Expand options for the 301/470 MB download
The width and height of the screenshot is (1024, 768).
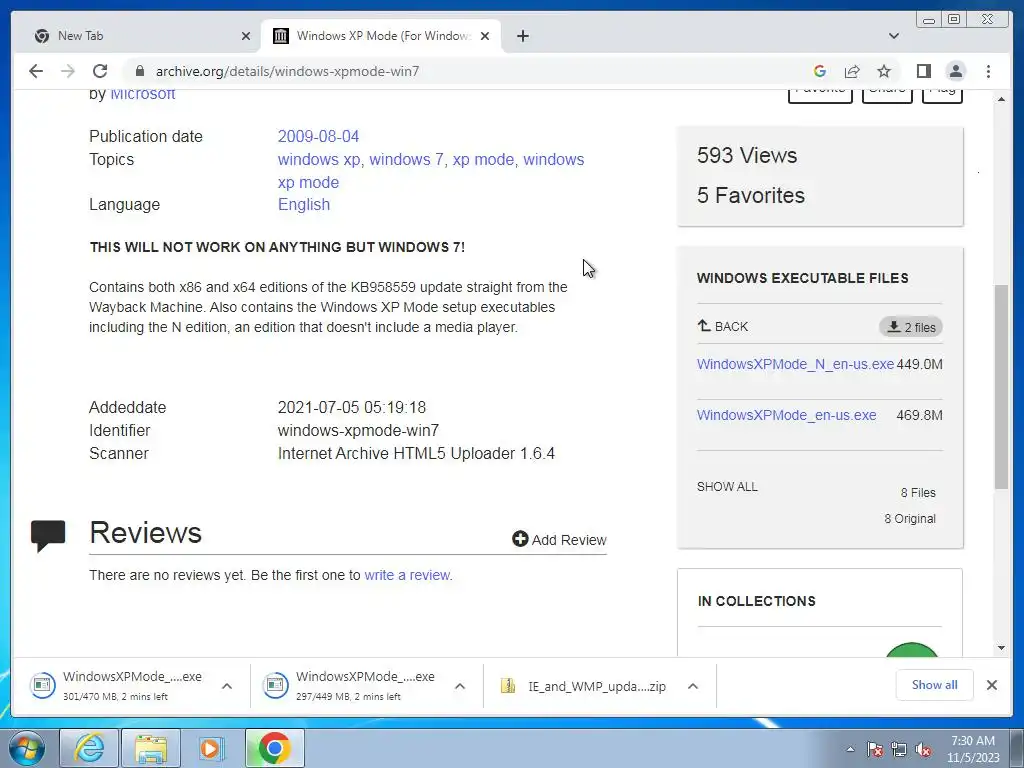point(227,686)
